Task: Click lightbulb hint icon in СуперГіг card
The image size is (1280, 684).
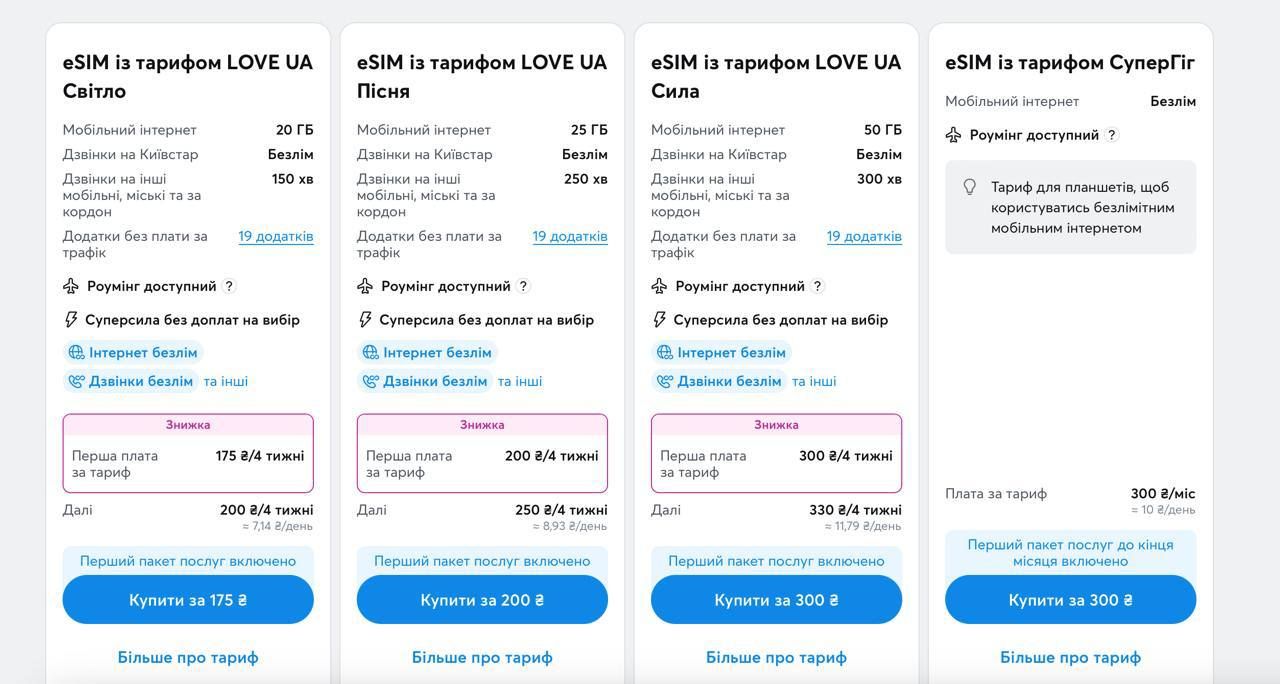Action: click(x=969, y=187)
